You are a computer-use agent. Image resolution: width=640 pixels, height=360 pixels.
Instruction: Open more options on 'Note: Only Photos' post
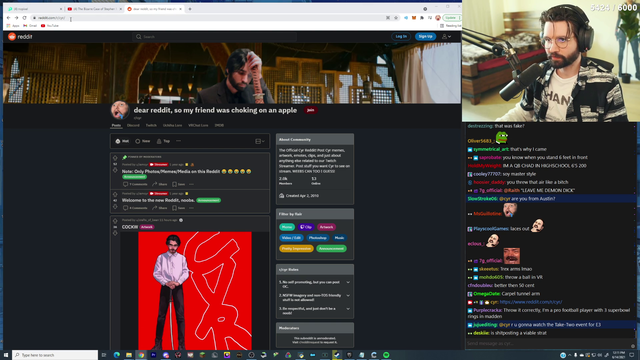pyautogui.click(x=191, y=184)
